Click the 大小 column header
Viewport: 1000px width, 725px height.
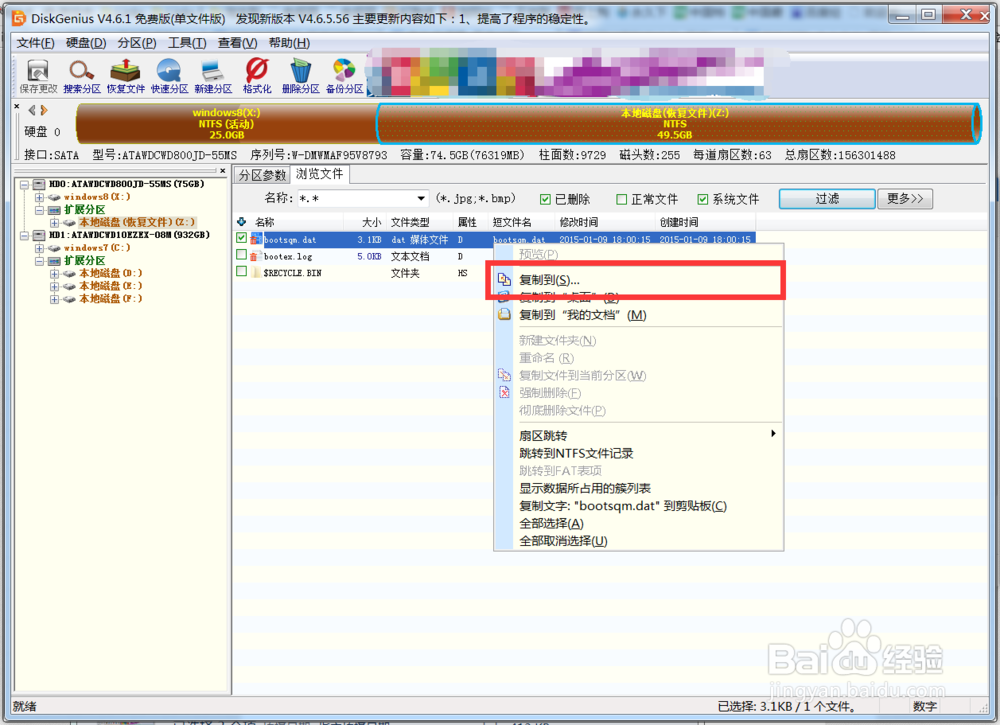367,222
